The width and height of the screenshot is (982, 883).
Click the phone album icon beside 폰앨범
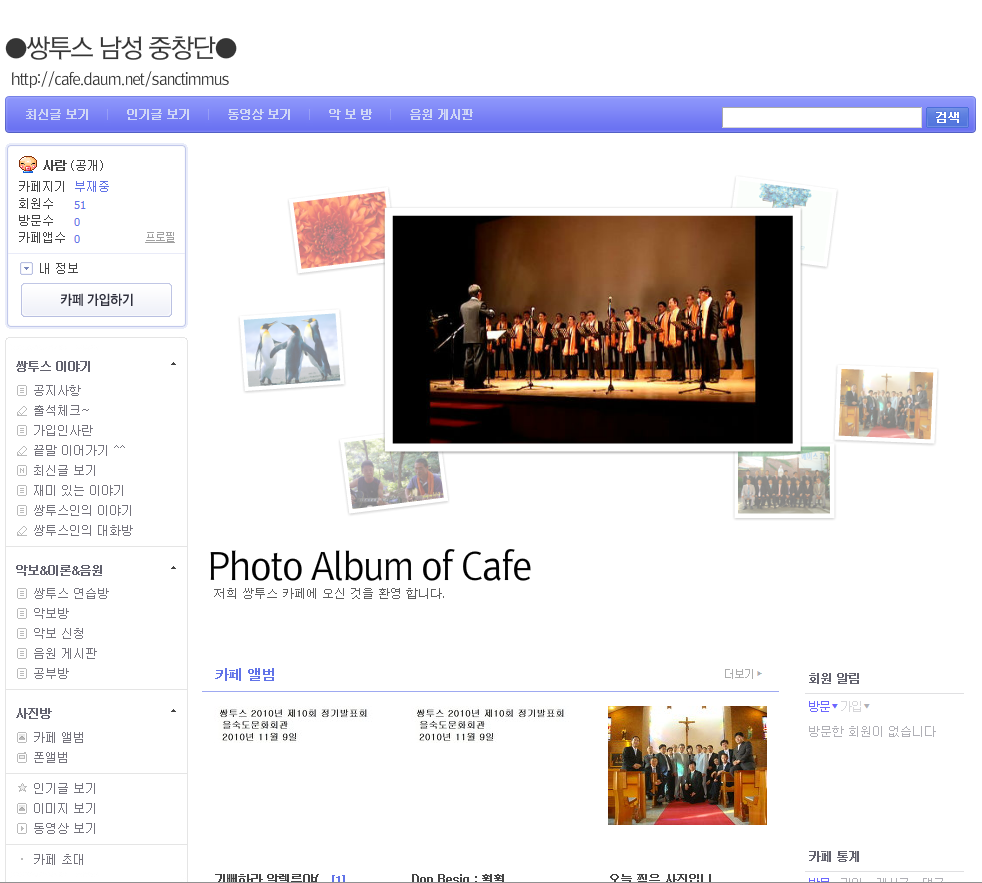(22, 758)
